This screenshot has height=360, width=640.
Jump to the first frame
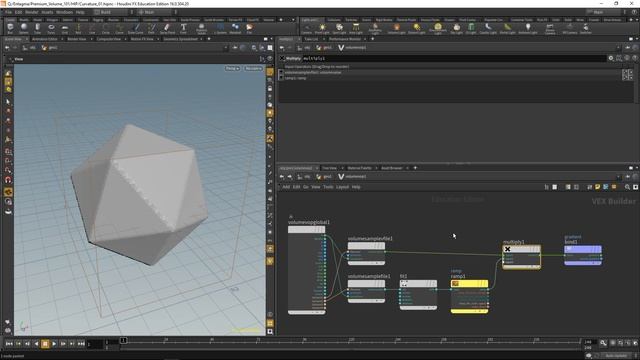click(x=9, y=344)
